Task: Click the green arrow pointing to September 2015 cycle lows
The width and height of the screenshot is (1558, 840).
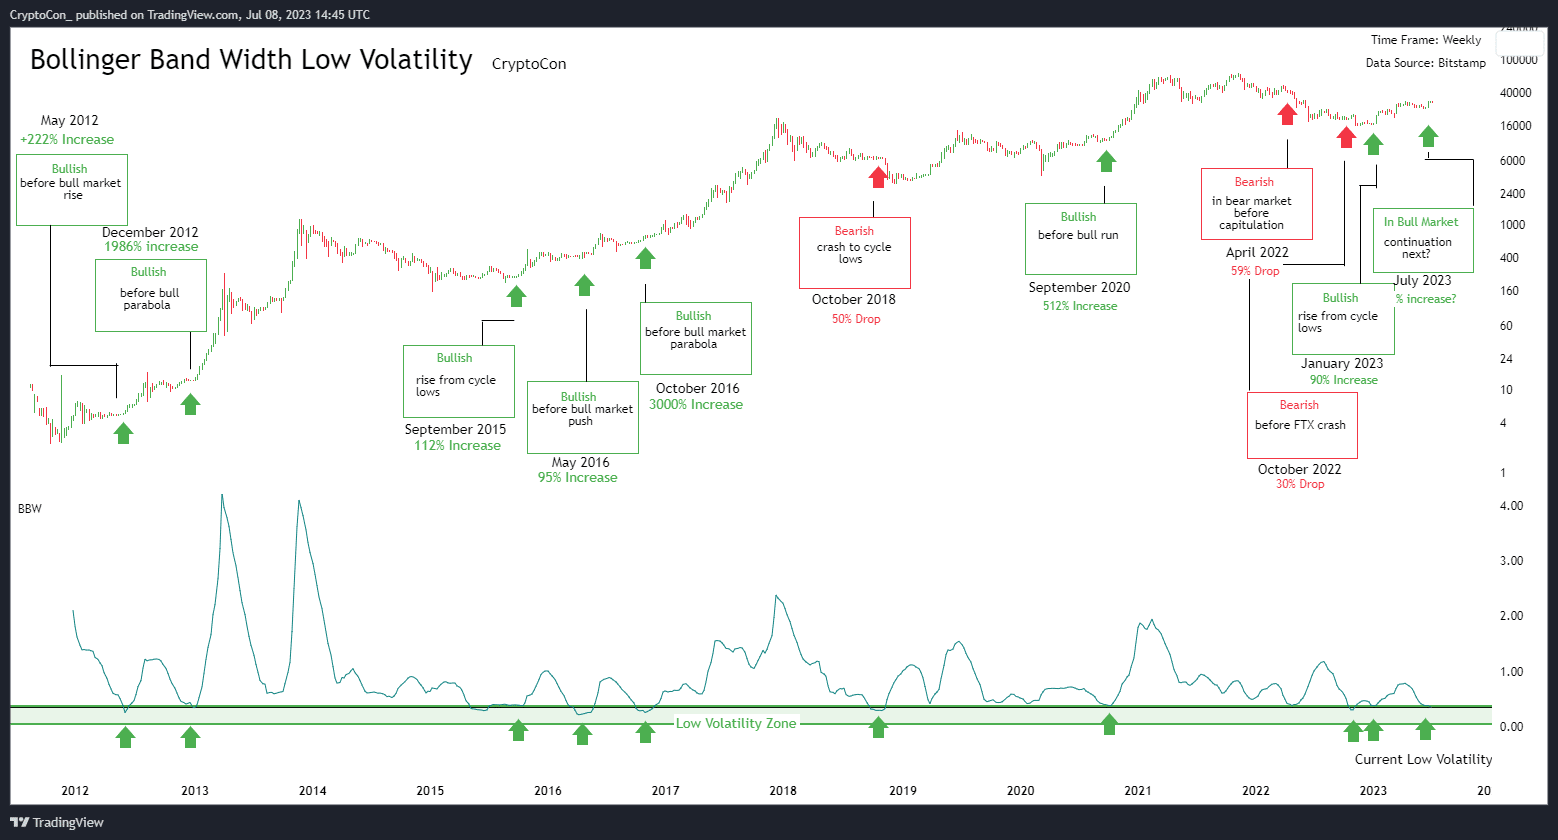Action: pos(516,295)
